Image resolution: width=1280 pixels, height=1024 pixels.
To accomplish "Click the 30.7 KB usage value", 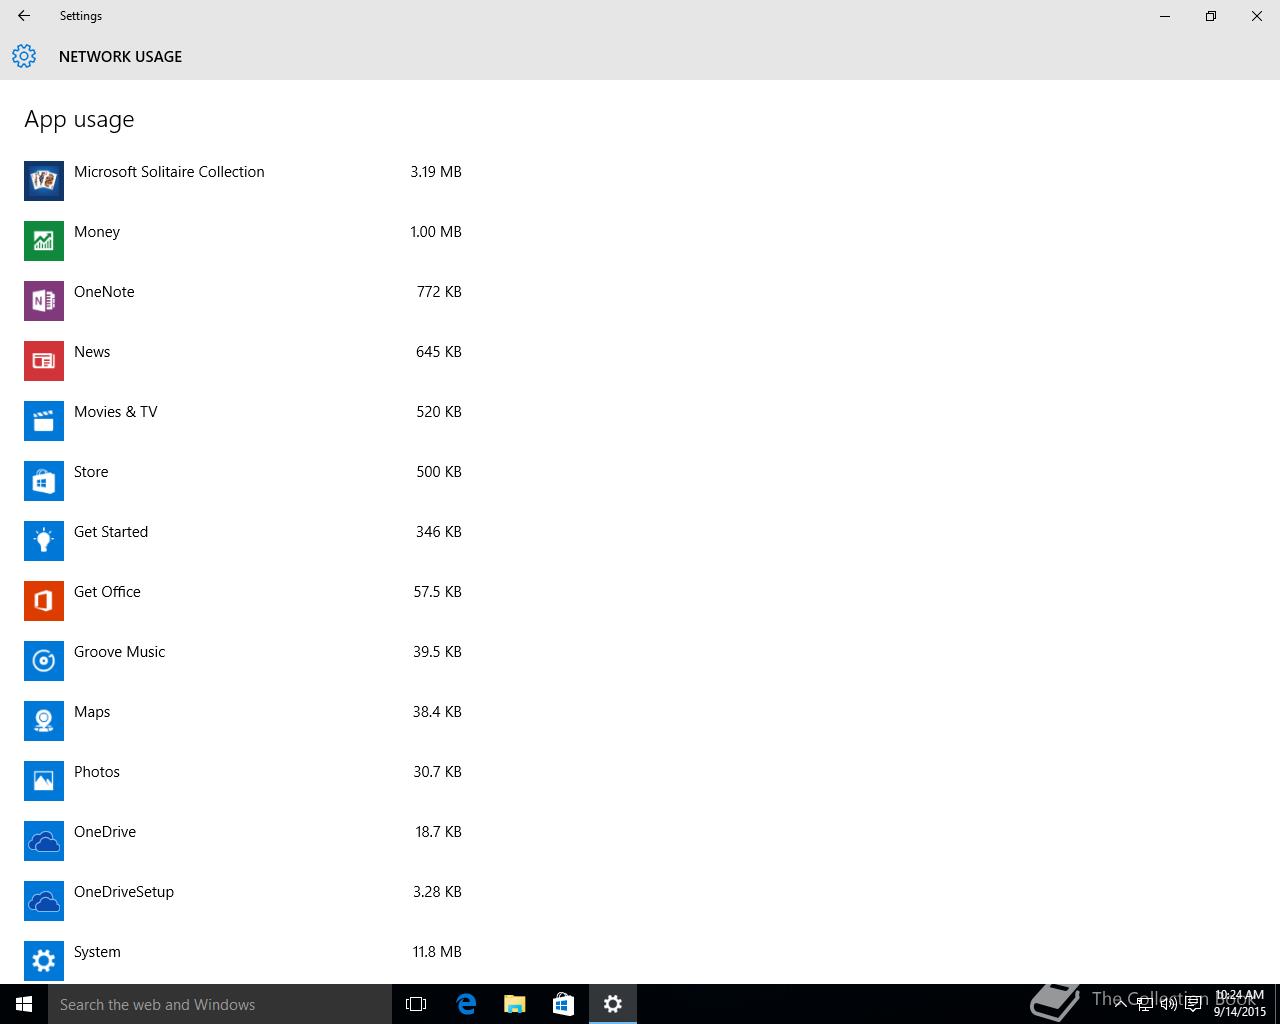I will pyautogui.click(x=437, y=772).
